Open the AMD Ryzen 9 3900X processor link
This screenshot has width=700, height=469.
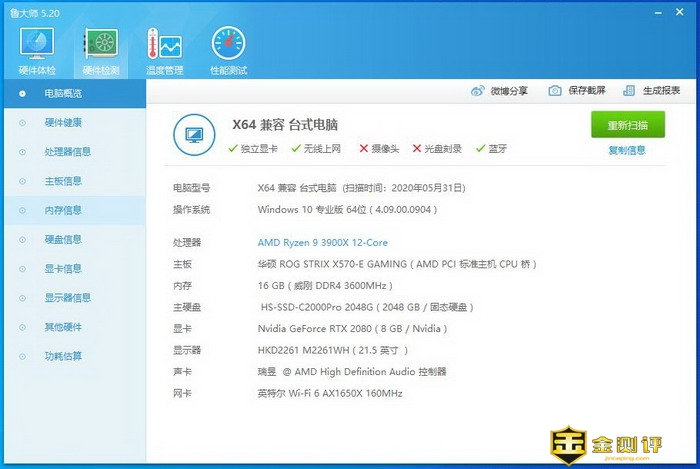(x=322, y=243)
